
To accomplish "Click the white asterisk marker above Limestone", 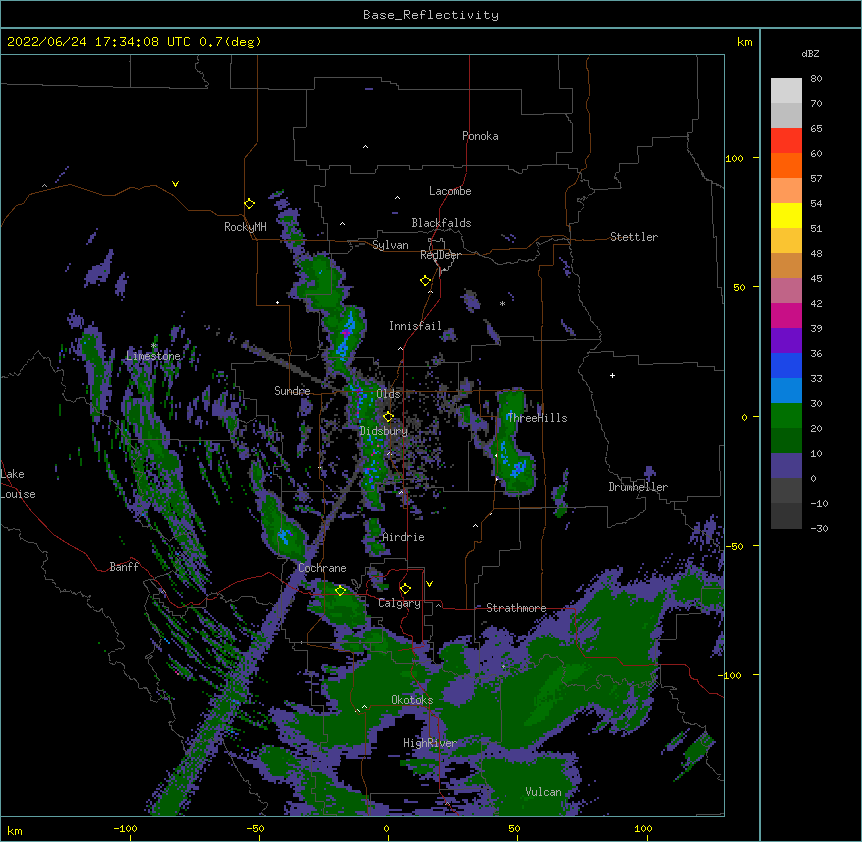I will [154, 346].
